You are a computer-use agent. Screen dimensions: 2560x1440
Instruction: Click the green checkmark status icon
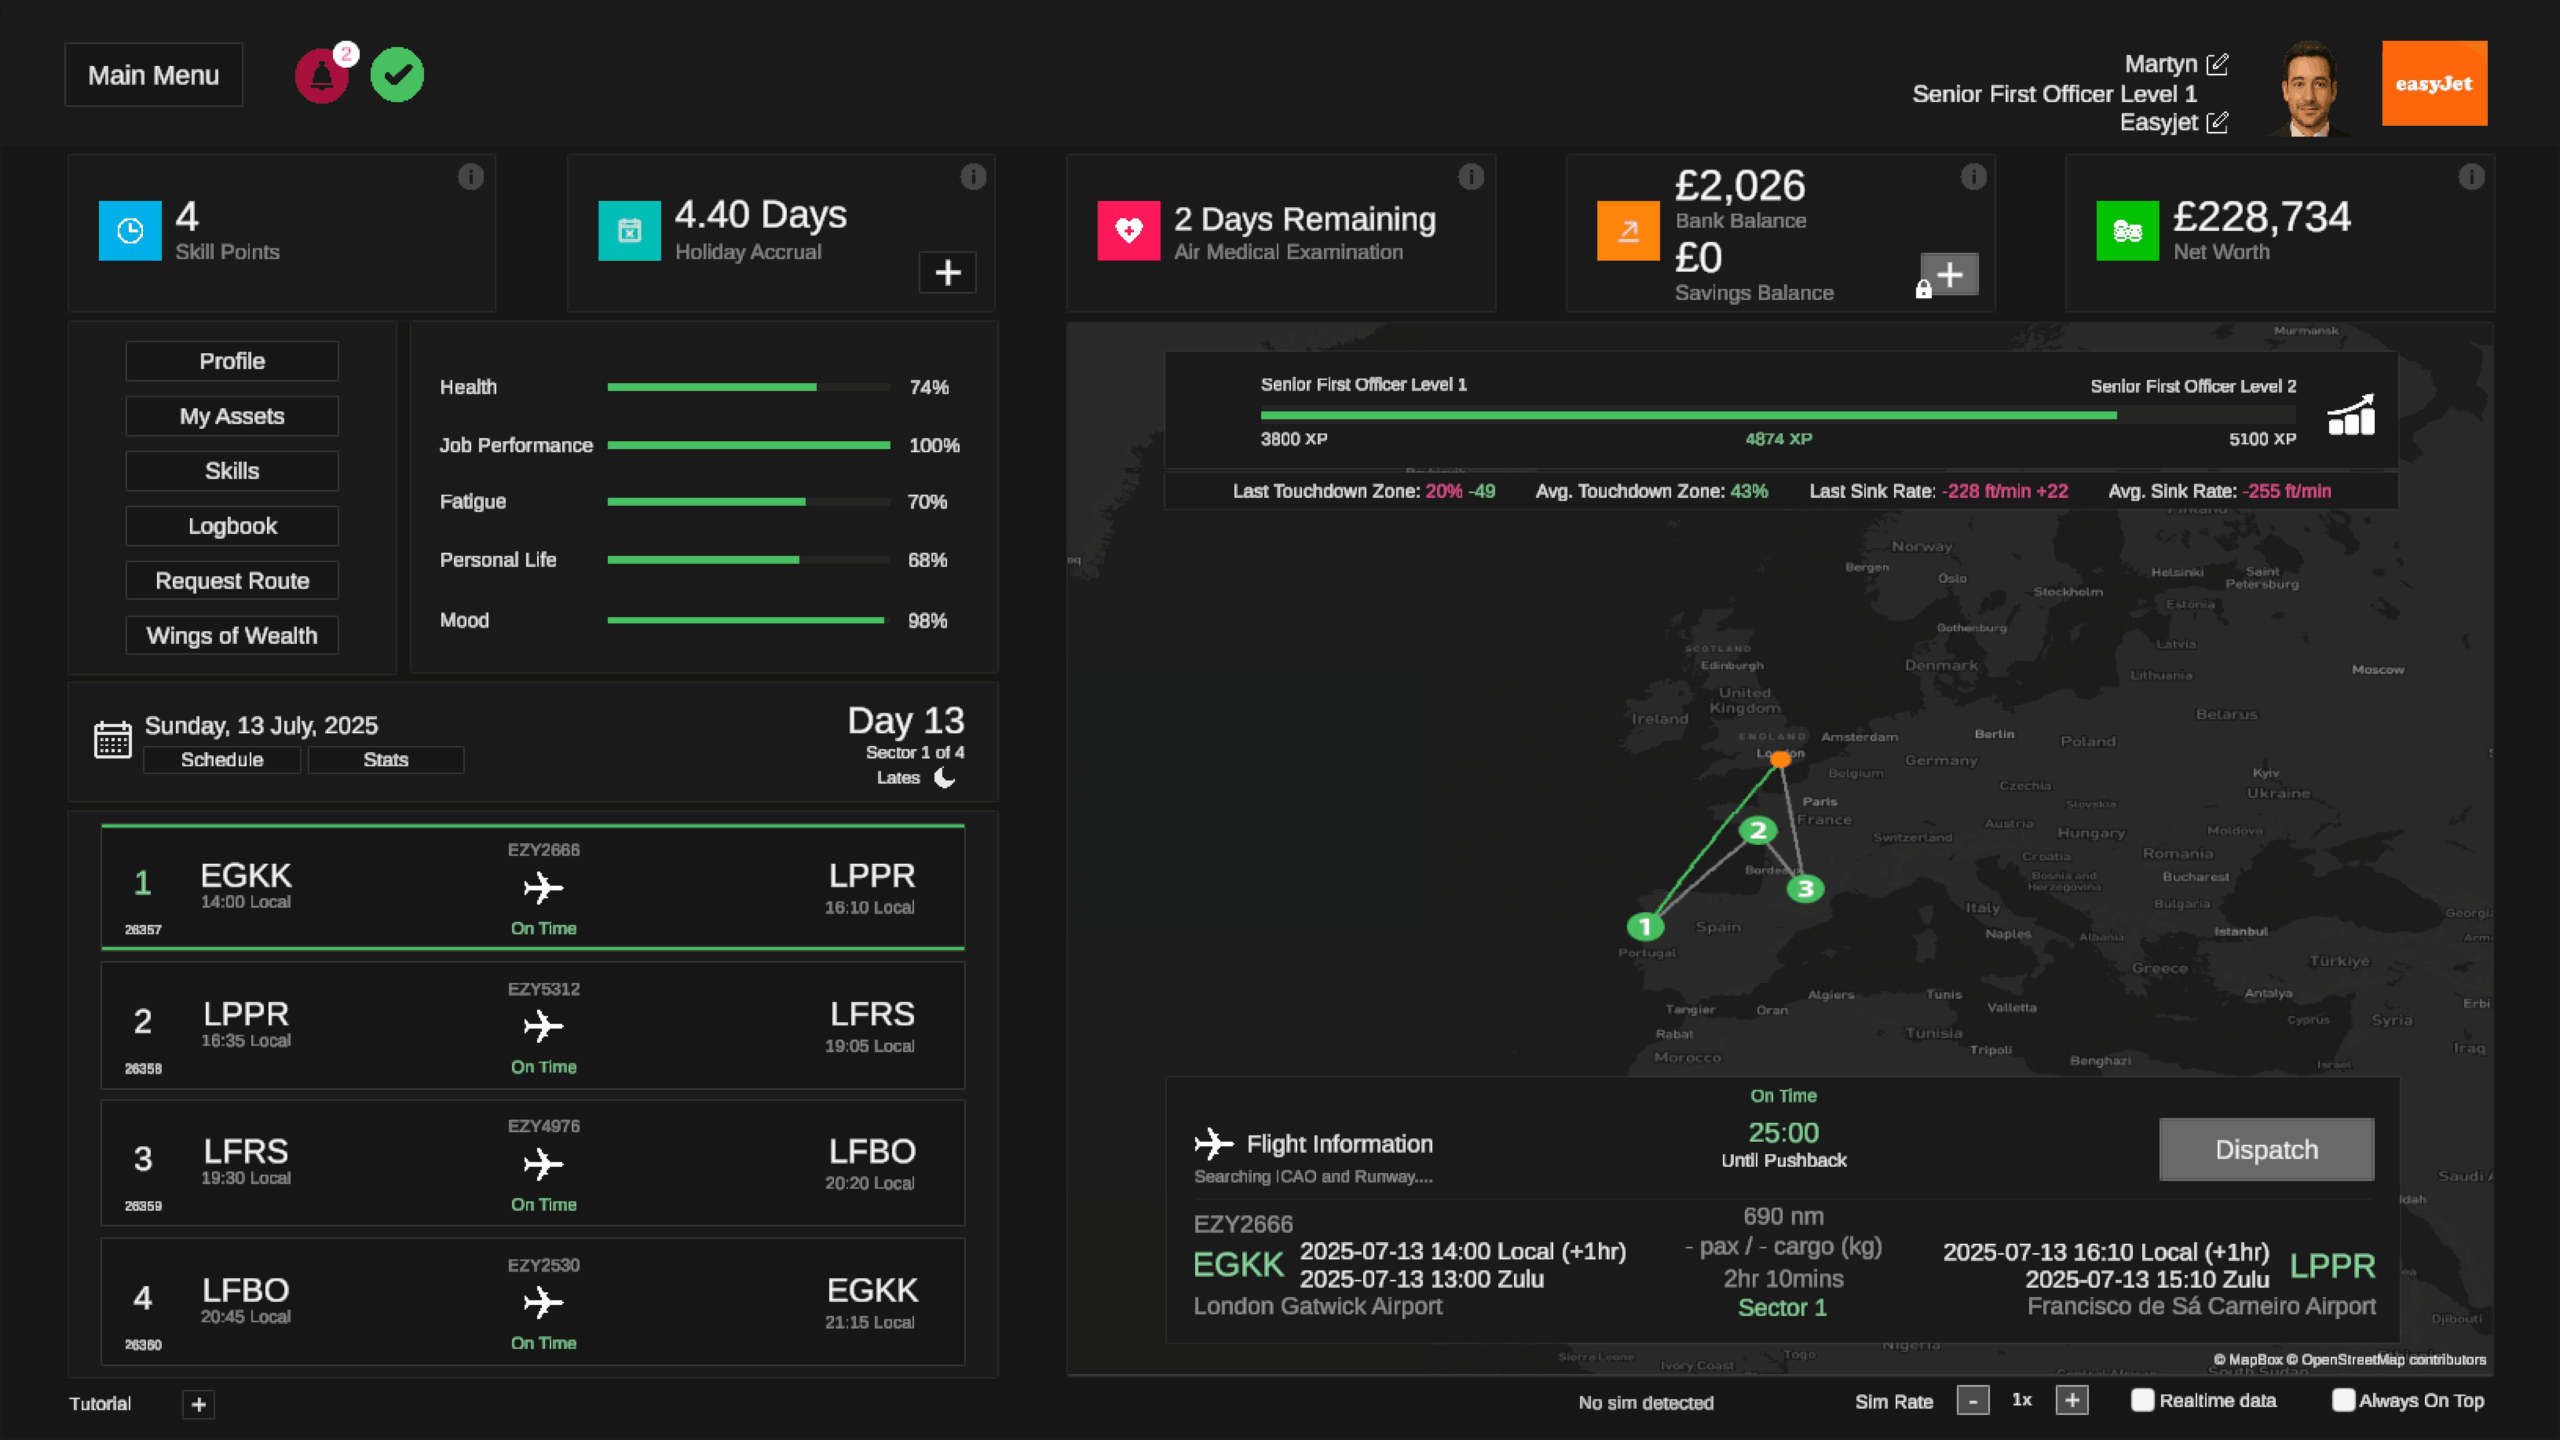coord(397,75)
